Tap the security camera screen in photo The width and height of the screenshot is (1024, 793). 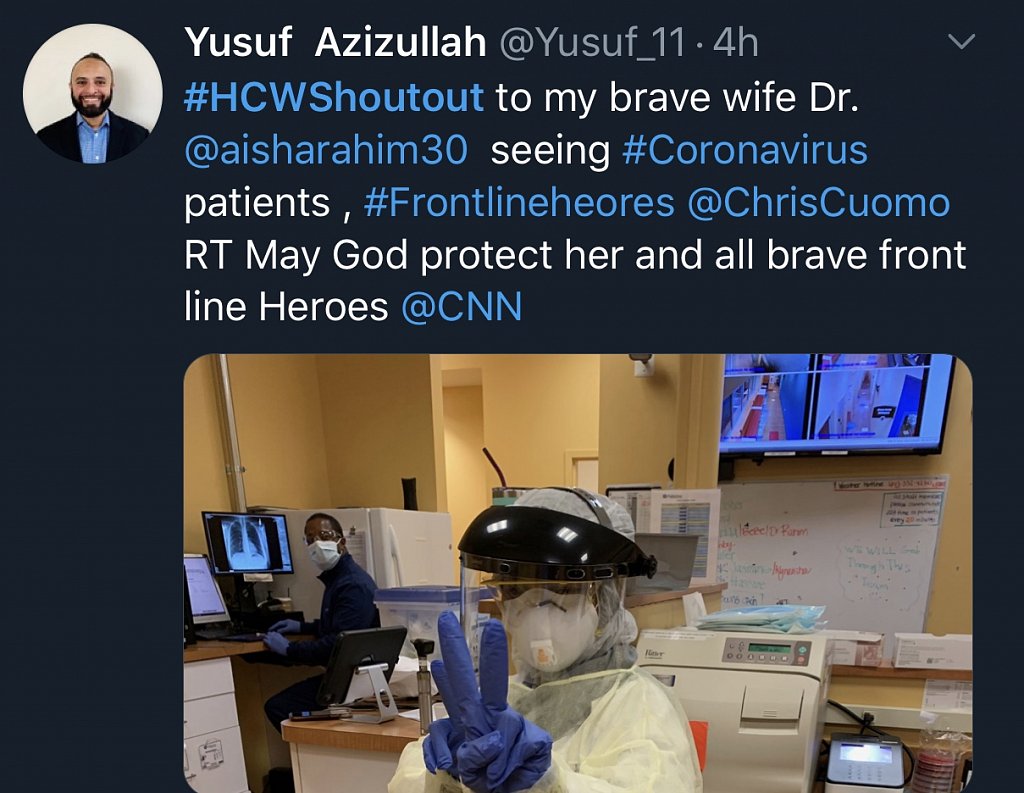click(835, 403)
